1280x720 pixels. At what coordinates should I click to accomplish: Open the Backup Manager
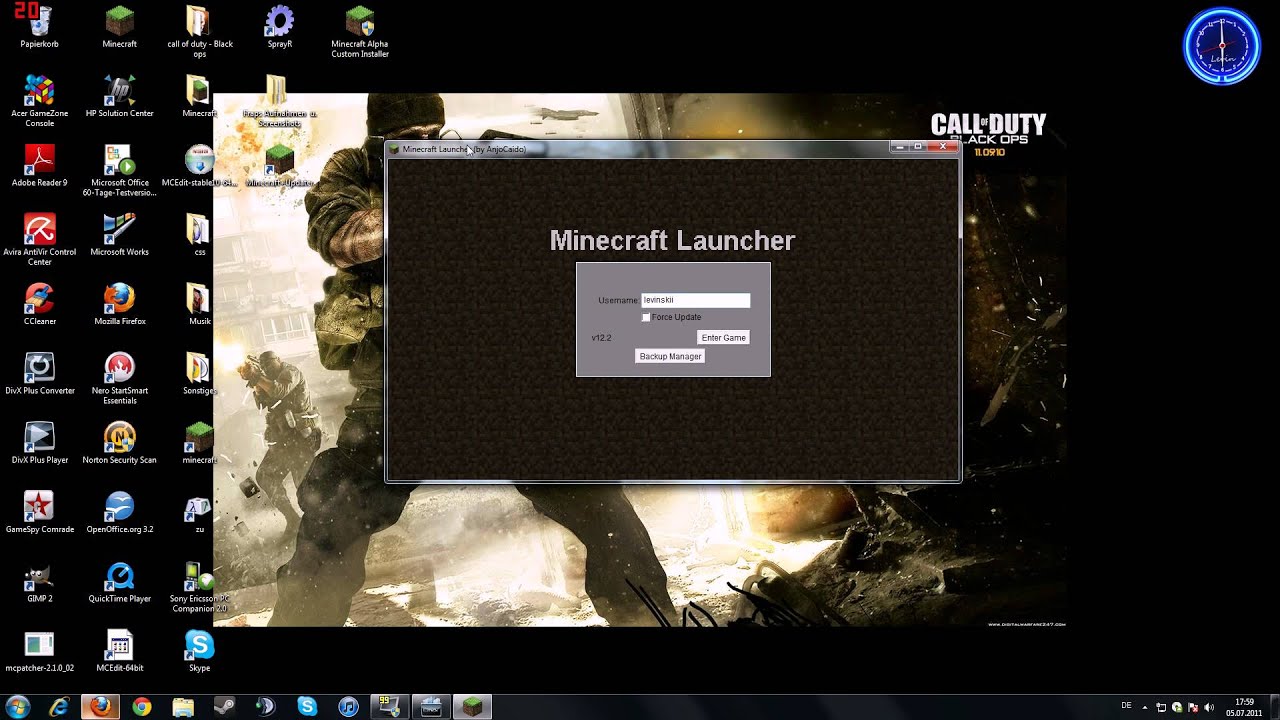[x=670, y=356]
